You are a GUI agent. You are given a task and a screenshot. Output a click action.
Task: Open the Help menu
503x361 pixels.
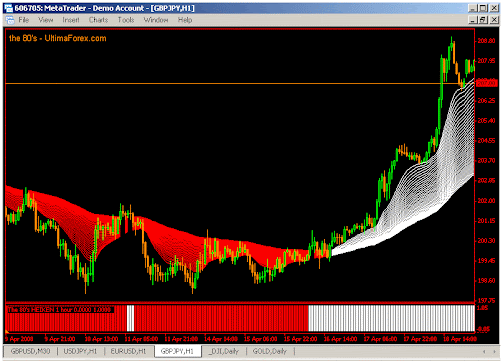[185, 20]
